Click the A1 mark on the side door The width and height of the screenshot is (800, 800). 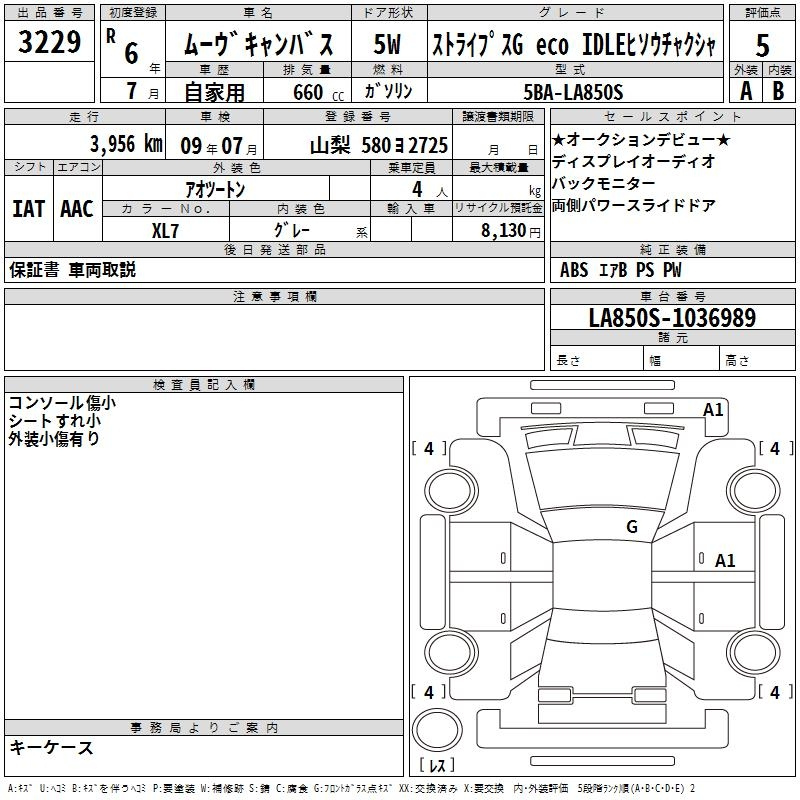(725, 561)
